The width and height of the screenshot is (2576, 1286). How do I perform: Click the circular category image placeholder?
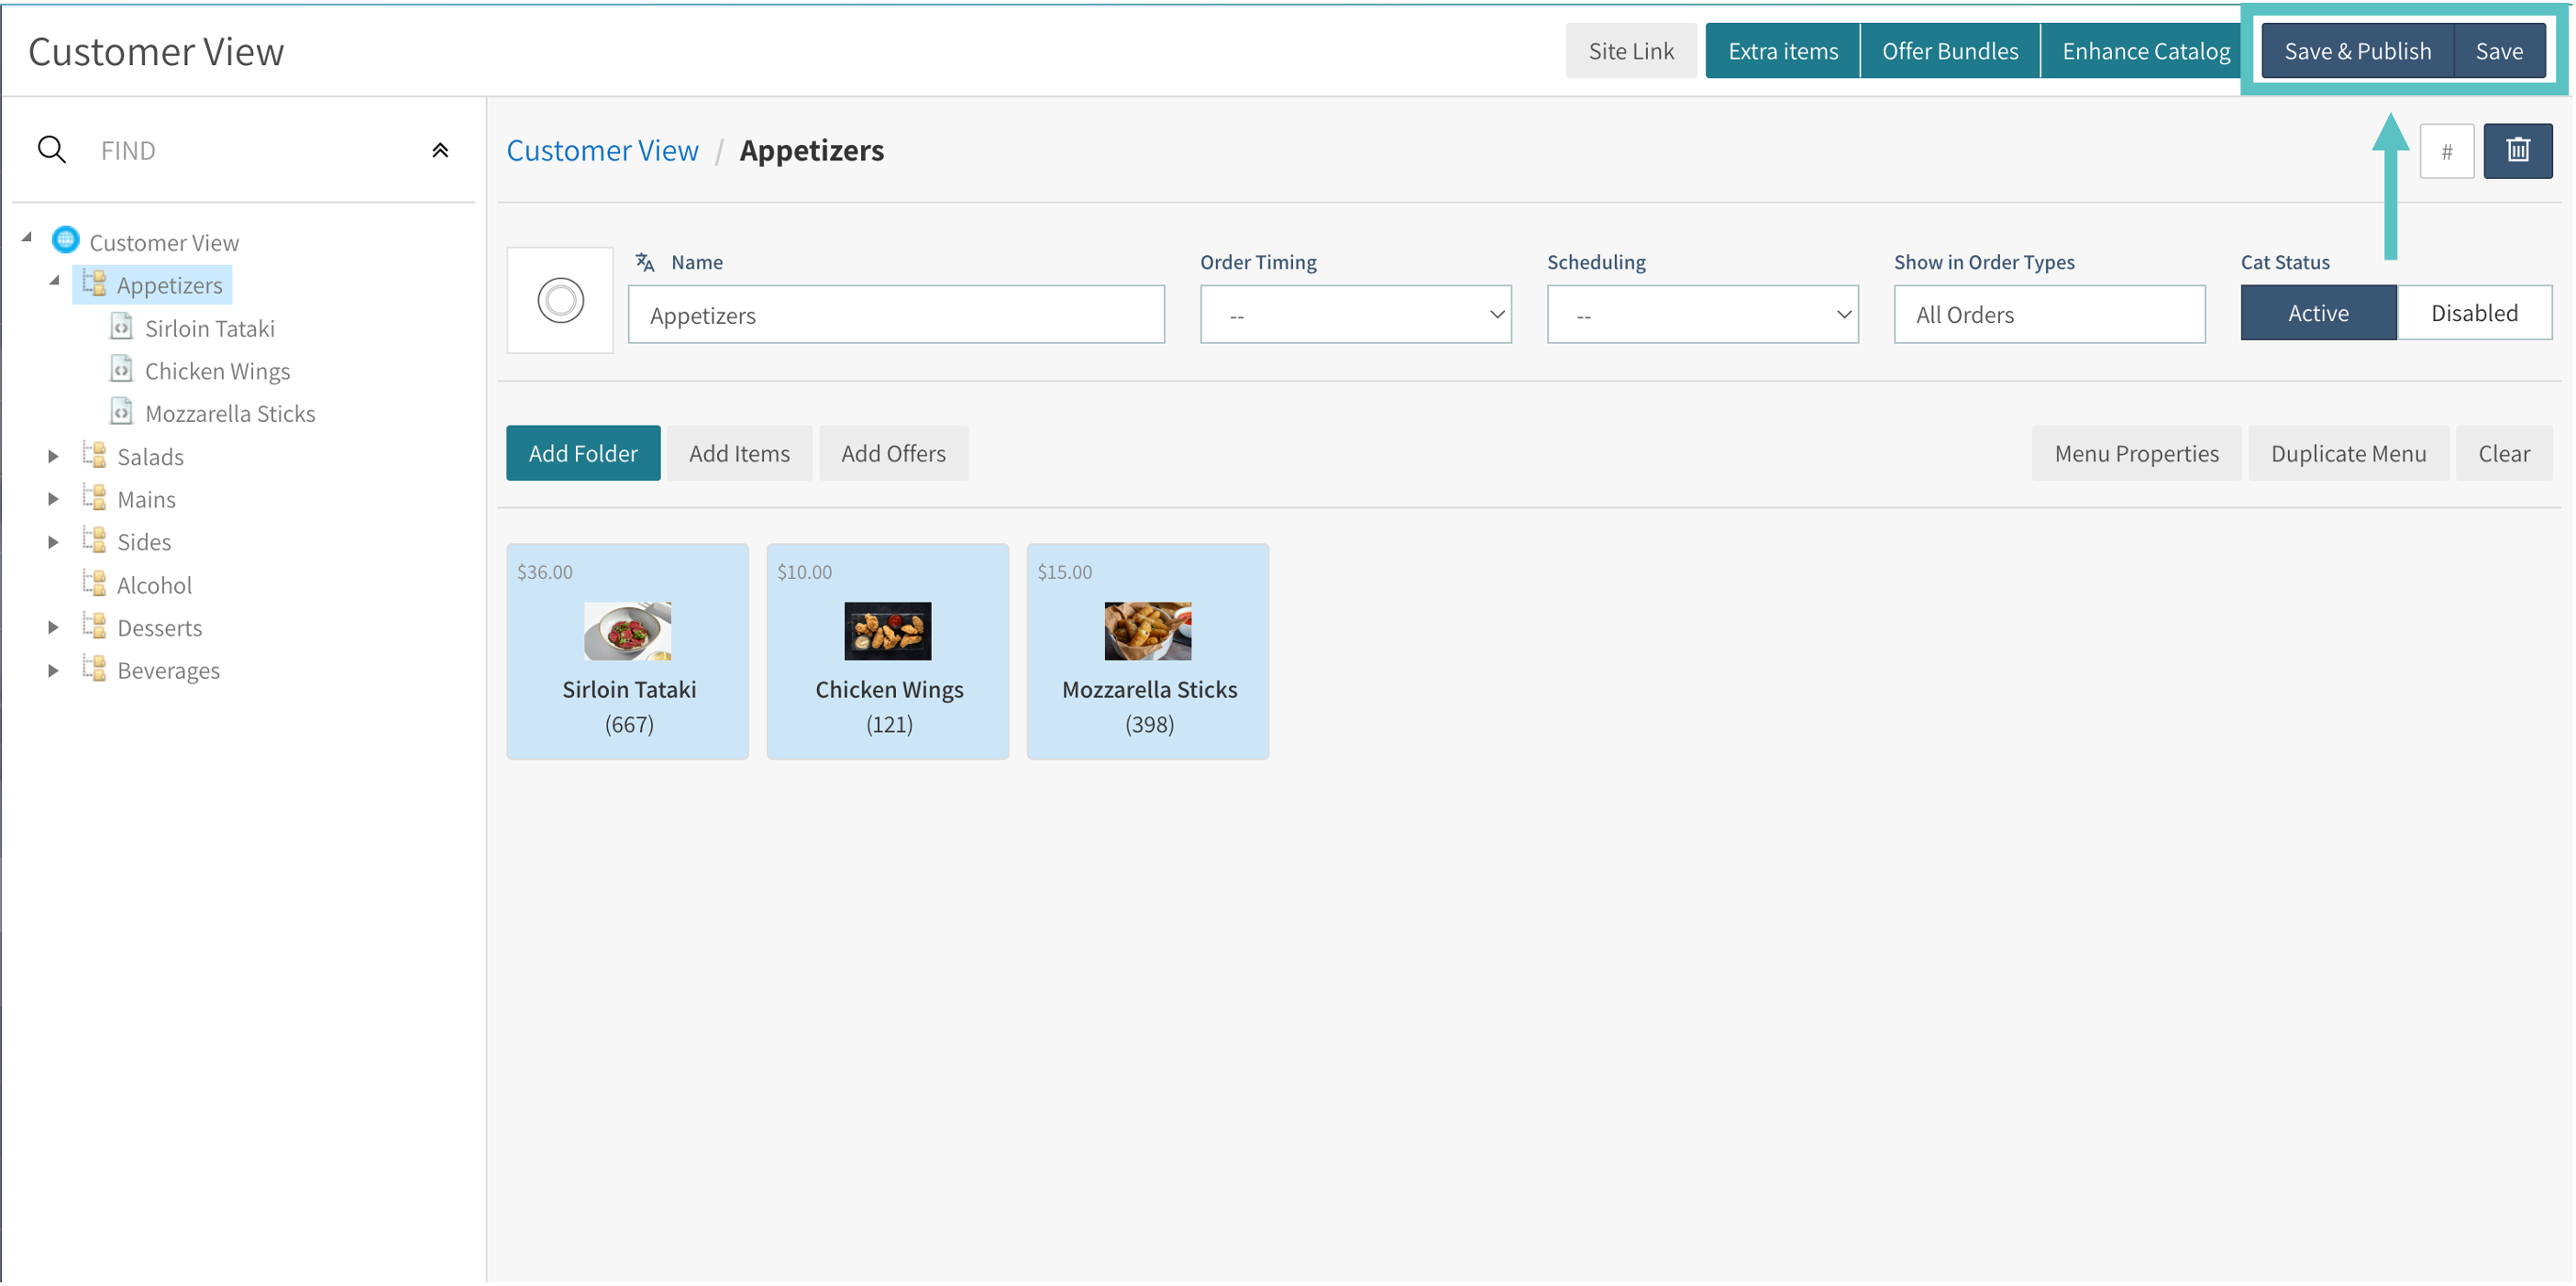pyautogui.click(x=560, y=300)
